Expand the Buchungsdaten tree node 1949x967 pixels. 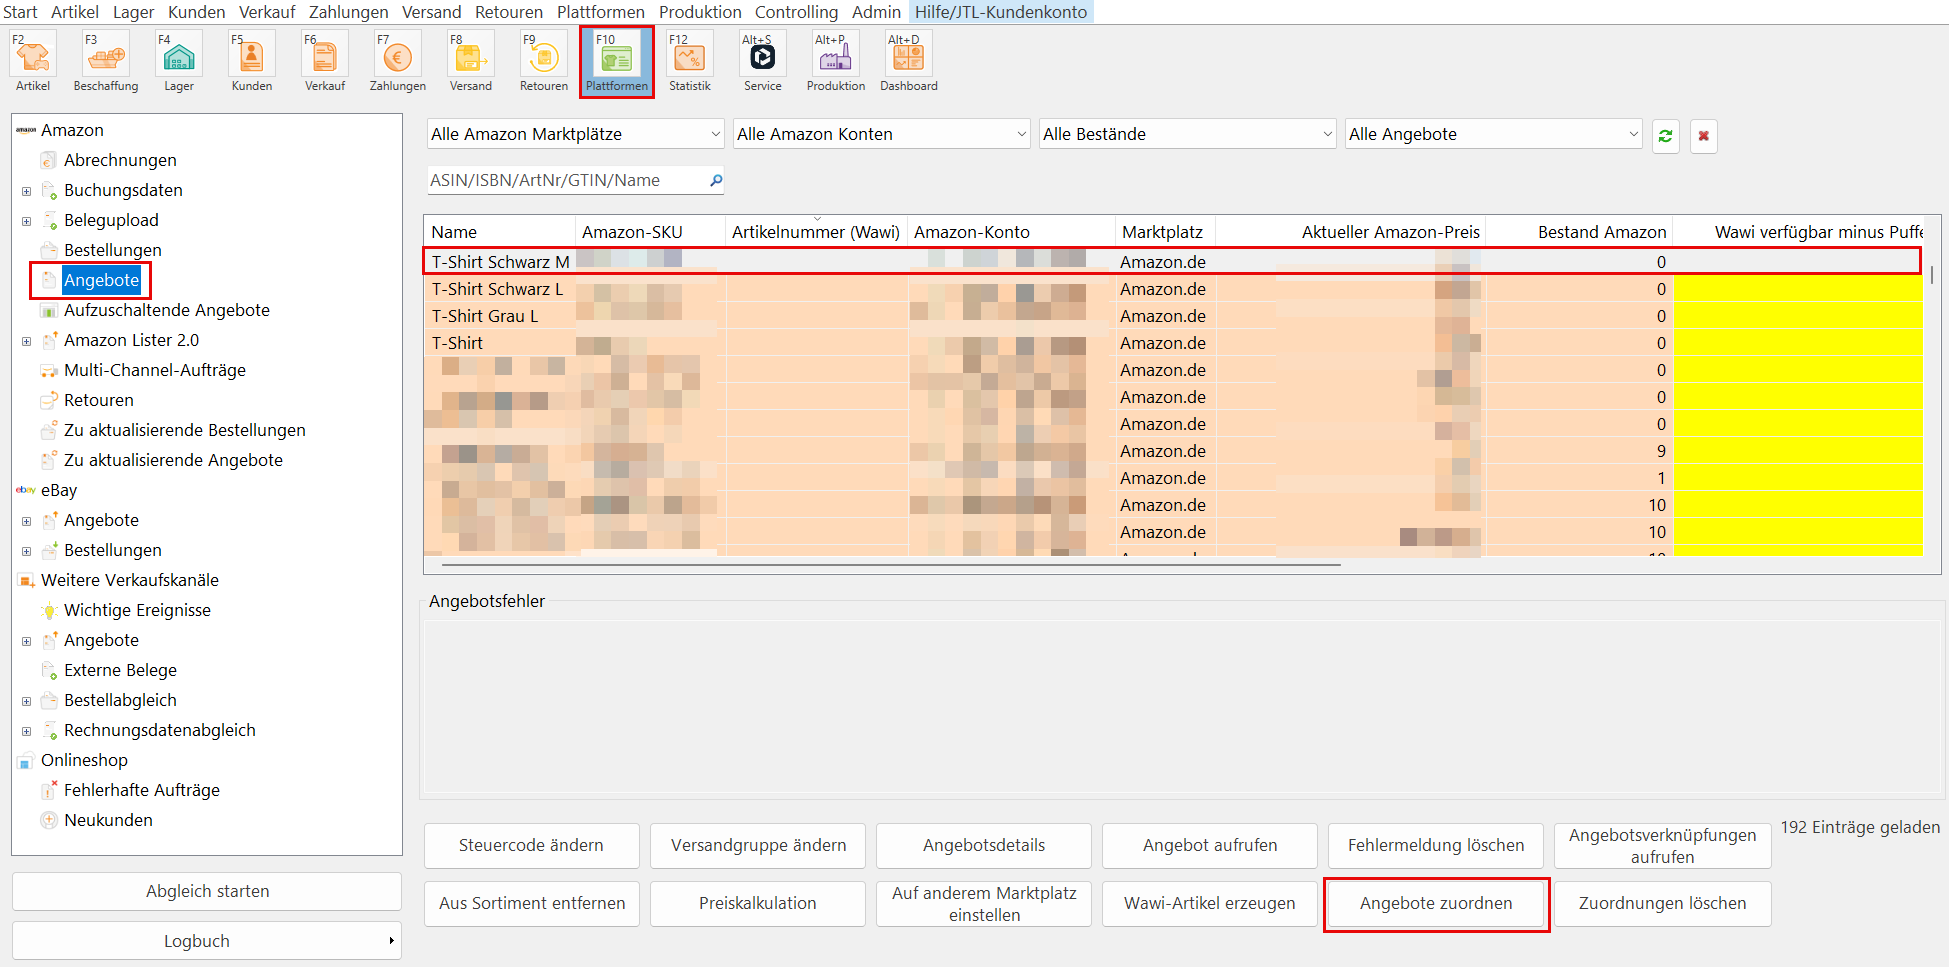pyautogui.click(x=27, y=191)
